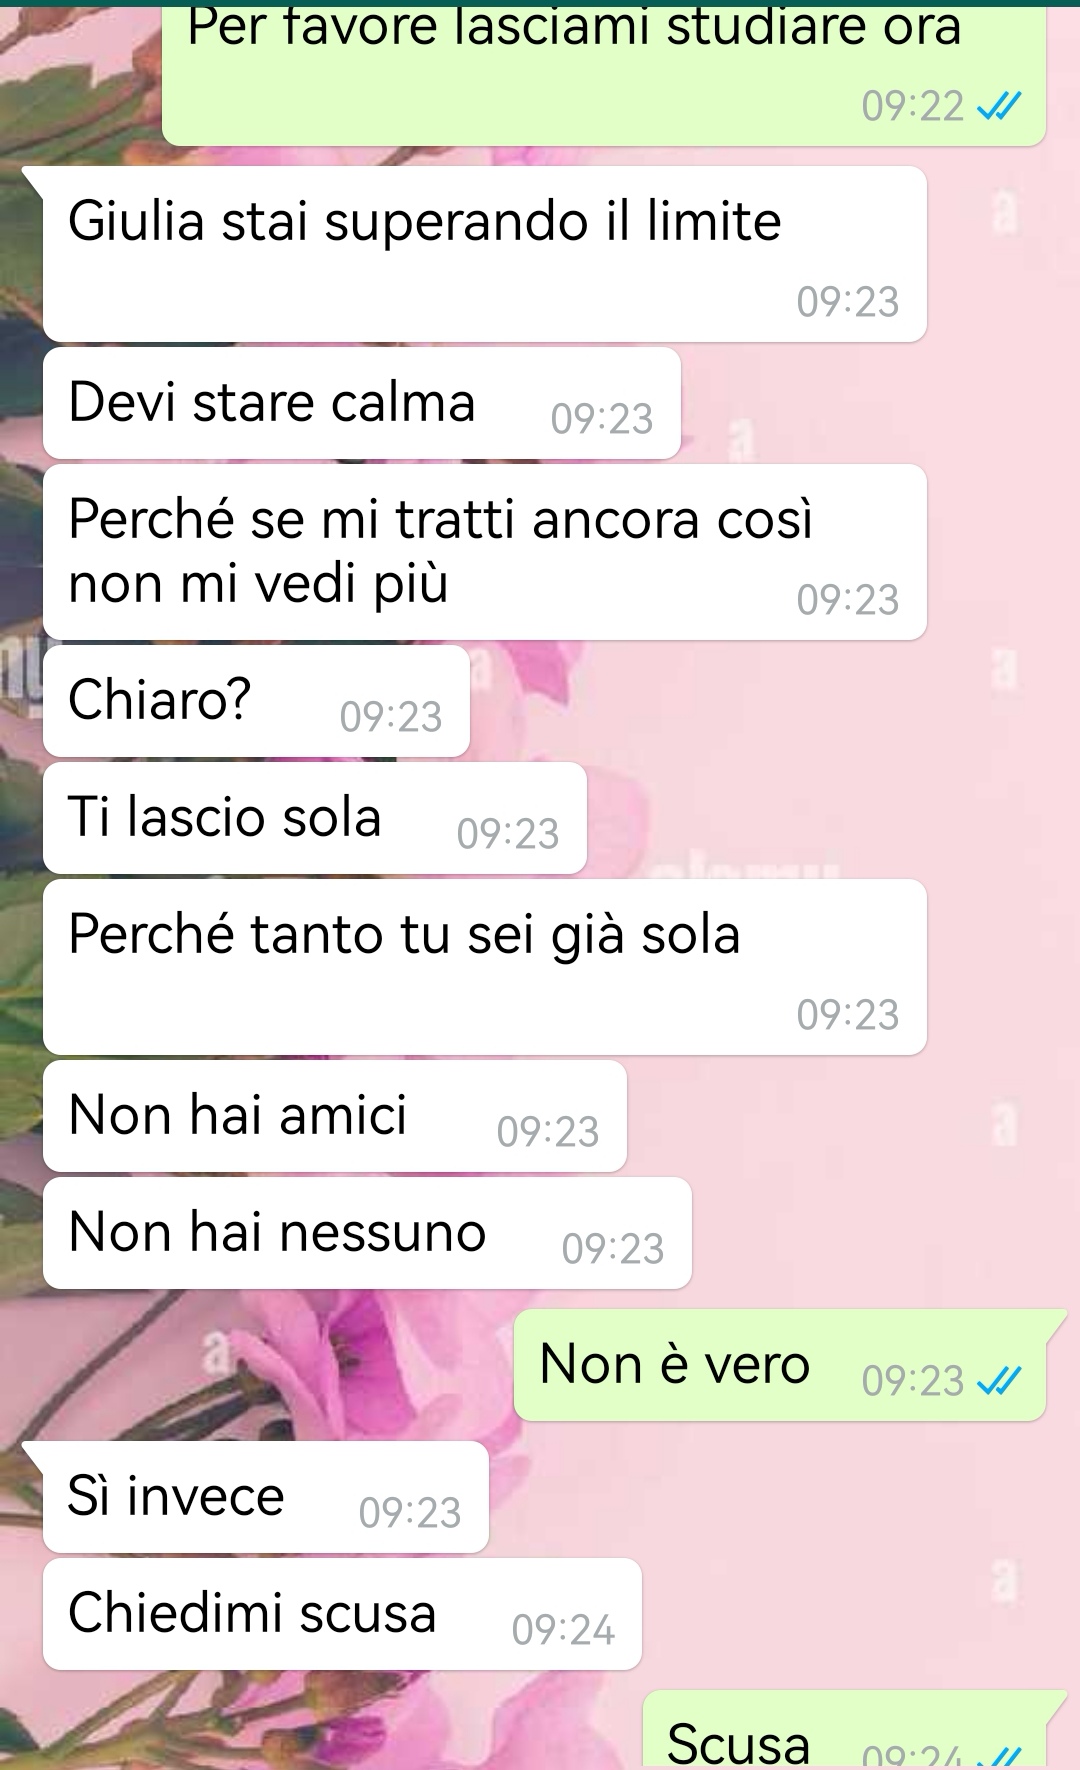The height and width of the screenshot is (1770, 1080).
Task: Select the 'Non hai nessuno' message bubble
Action: pos(367,1233)
